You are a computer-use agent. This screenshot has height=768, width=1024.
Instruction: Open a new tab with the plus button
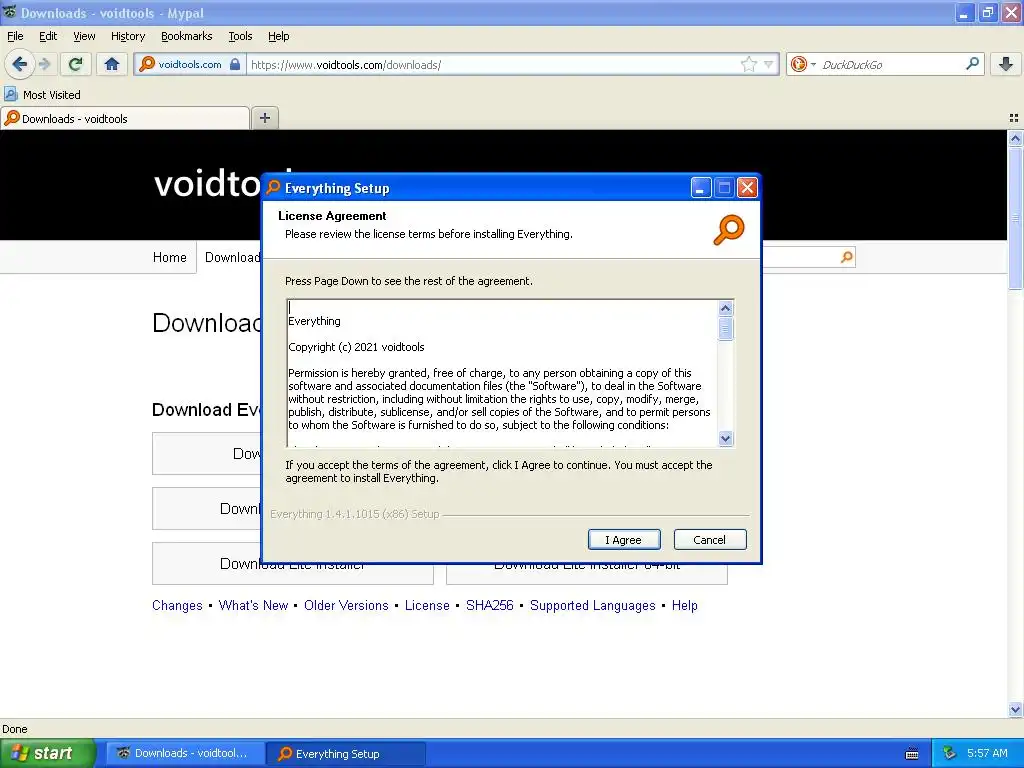click(x=264, y=118)
